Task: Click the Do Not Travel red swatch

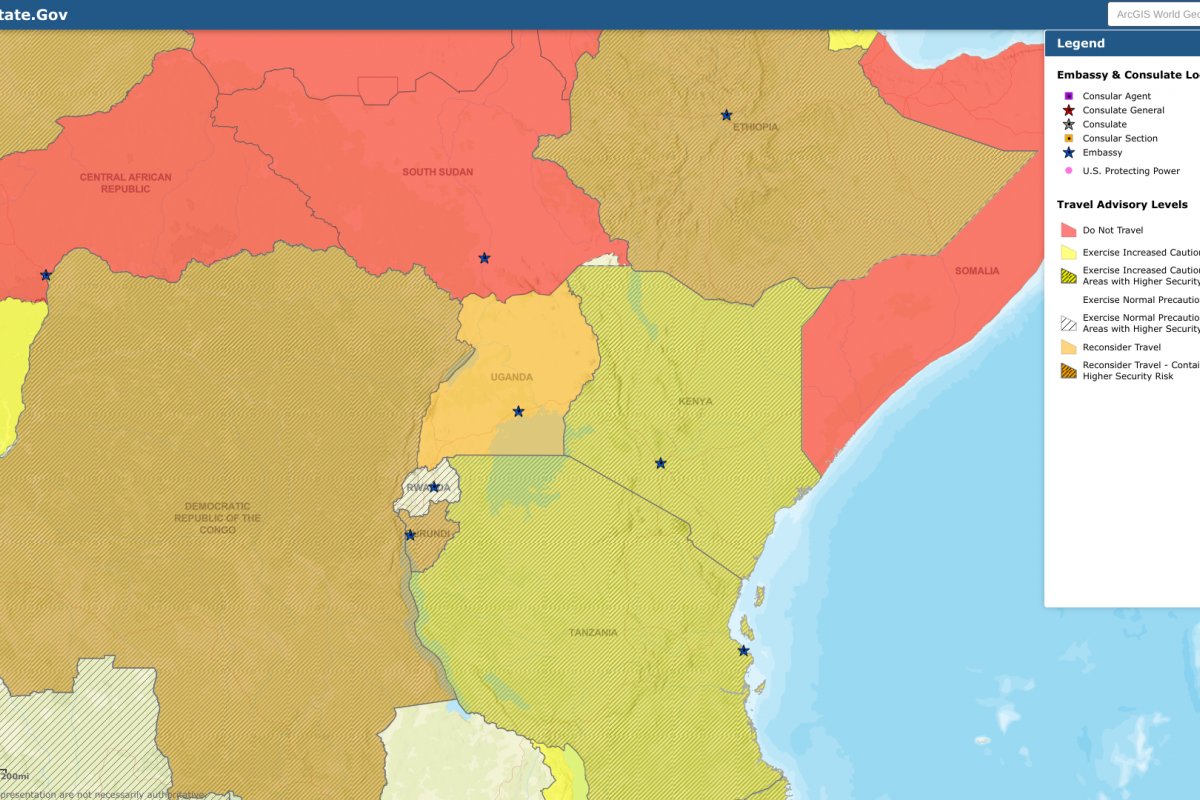Action: pyautogui.click(x=1068, y=230)
